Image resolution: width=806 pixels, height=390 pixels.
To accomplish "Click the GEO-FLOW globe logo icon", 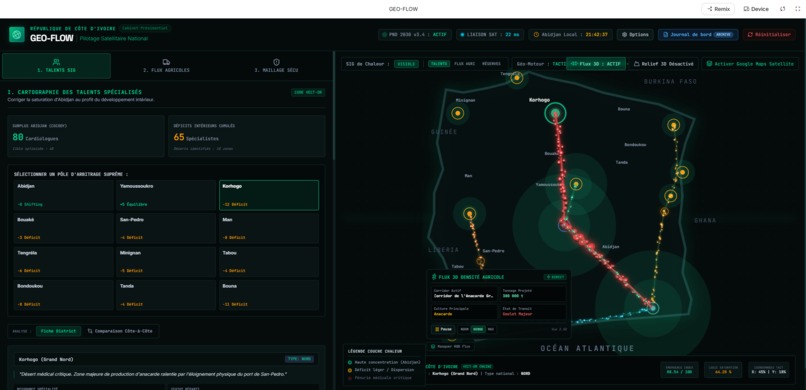I will point(16,34).
